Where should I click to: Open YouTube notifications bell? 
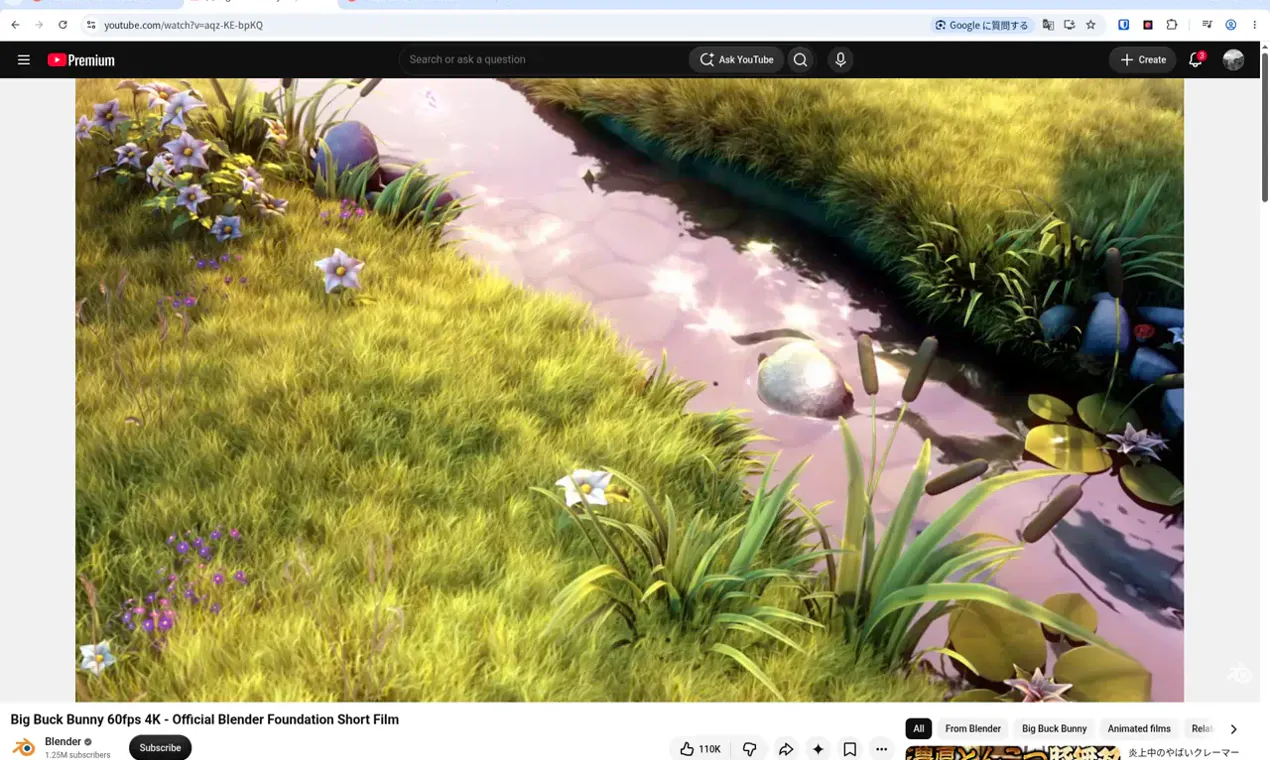coord(1195,60)
